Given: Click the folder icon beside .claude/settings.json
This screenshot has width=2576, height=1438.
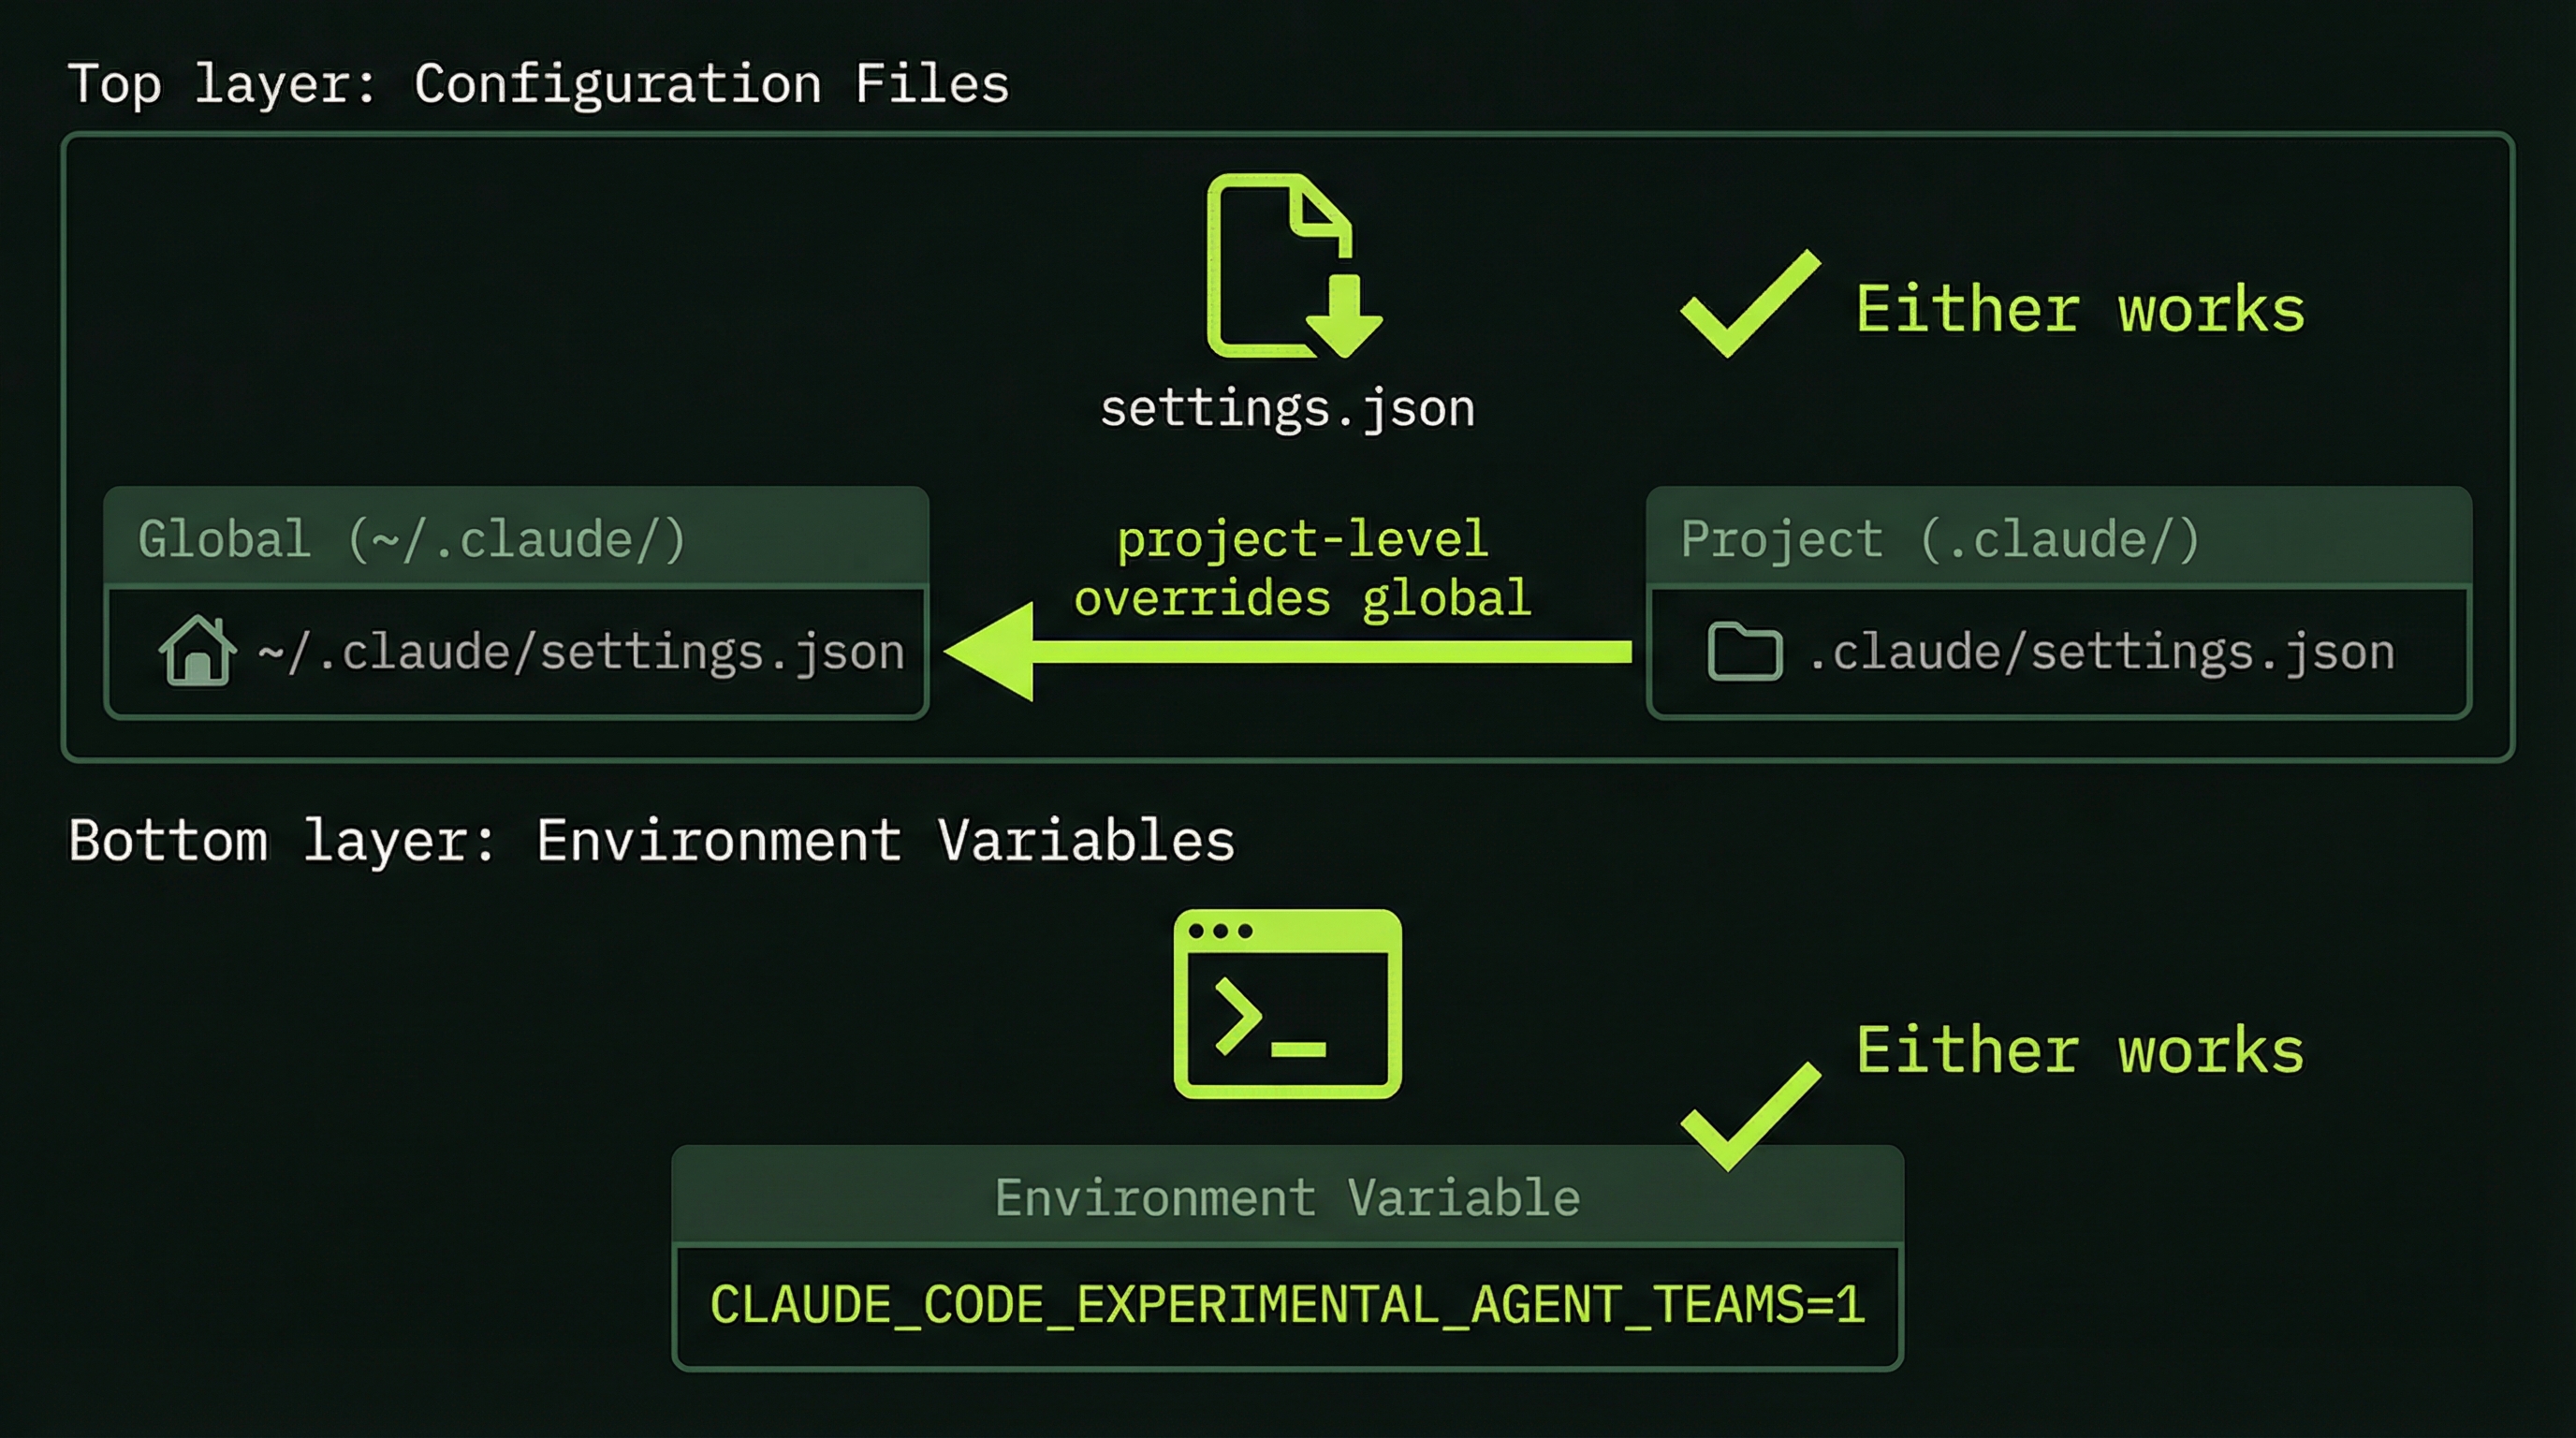Looking at the screenshot, I should pyautogui.click(x=1742, y=652).
